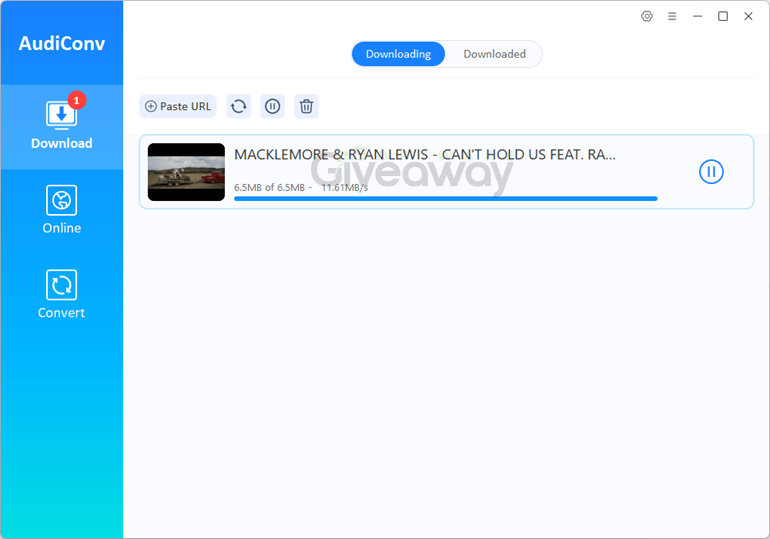The width and height of the screenshot is (770, 539).
Task: Select the MACKLEMORE & RYAN LEWIS title text
Action: 425,155
